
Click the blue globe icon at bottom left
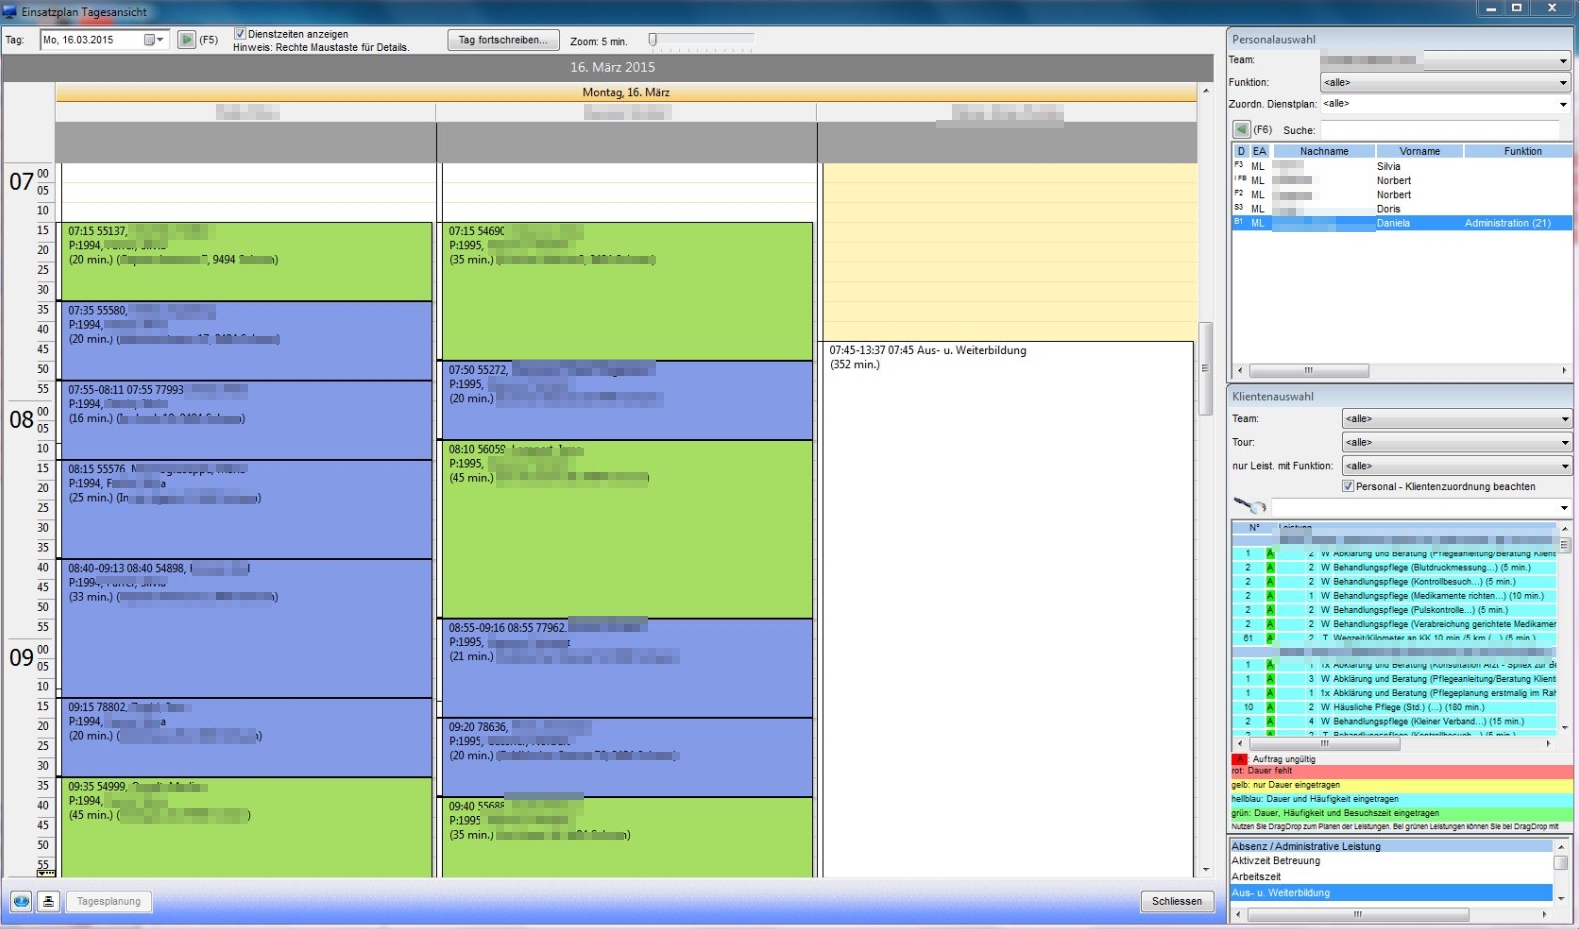(x=21, y=901)
